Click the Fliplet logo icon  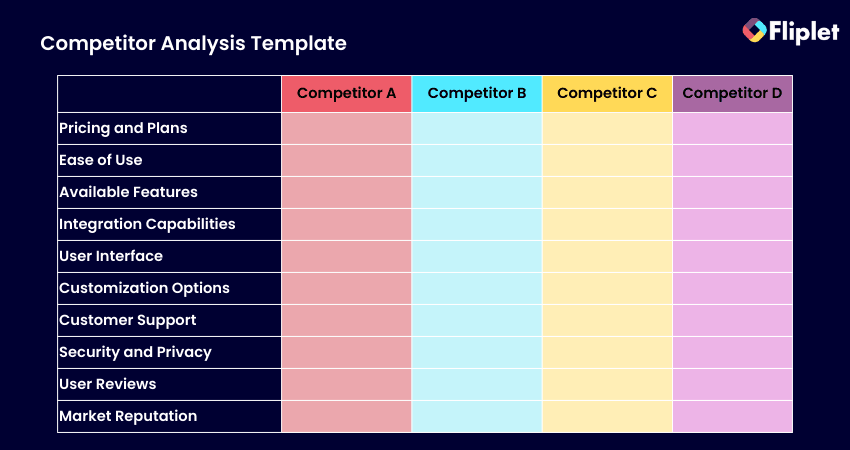[x=754, y=30]
